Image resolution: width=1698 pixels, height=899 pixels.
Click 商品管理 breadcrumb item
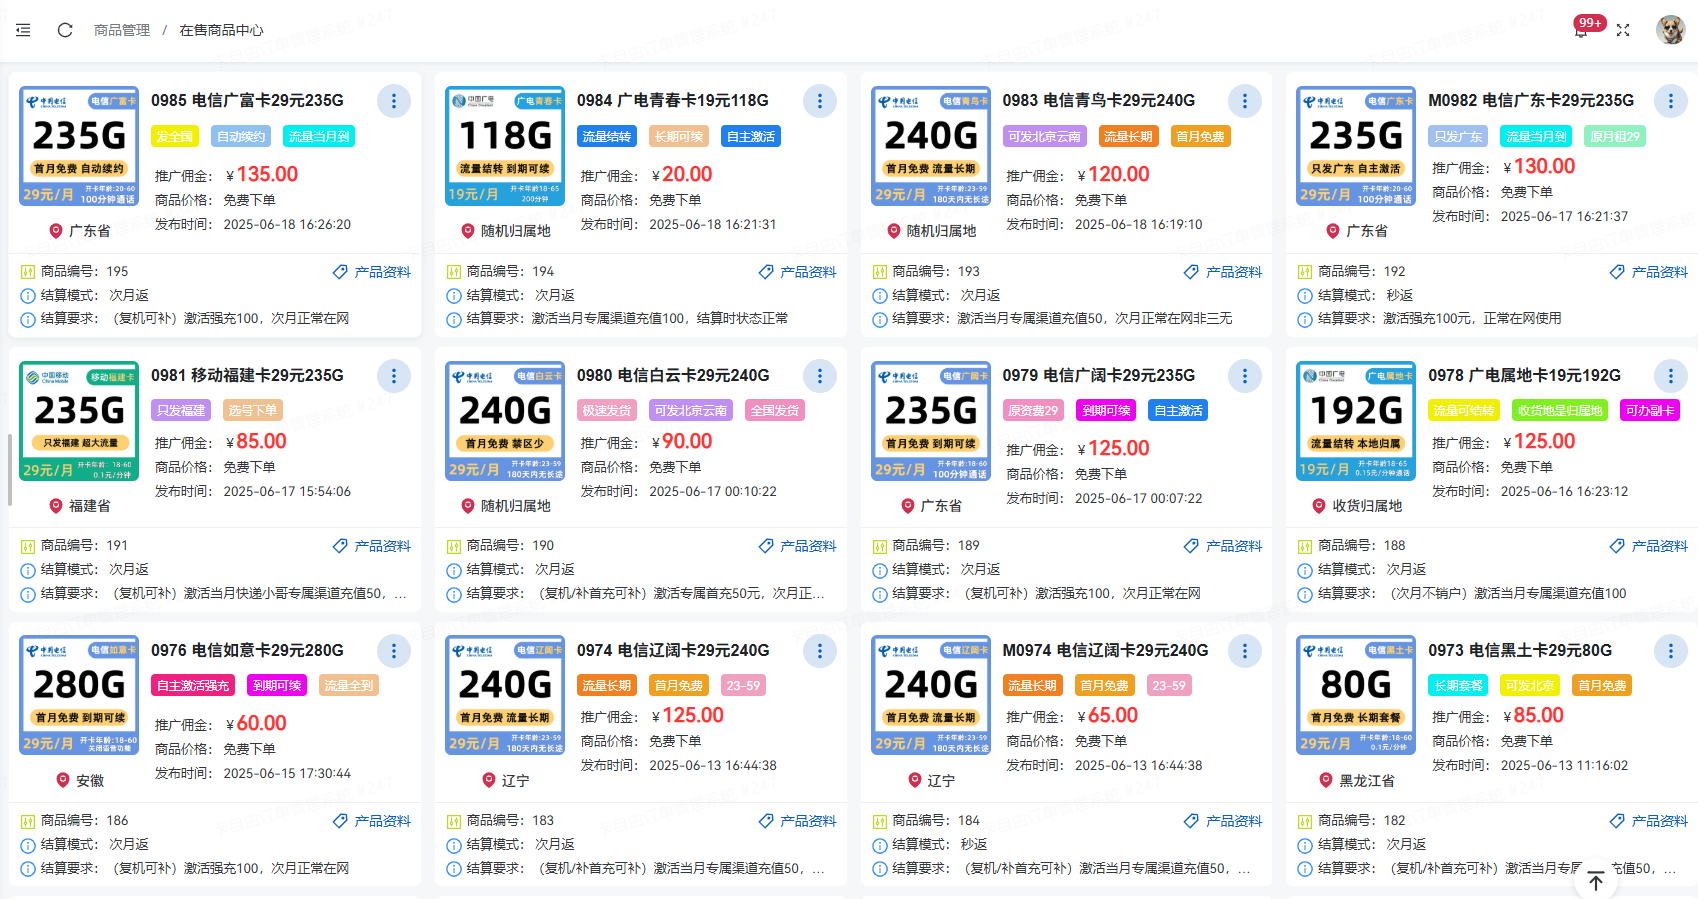coord(121,30)
